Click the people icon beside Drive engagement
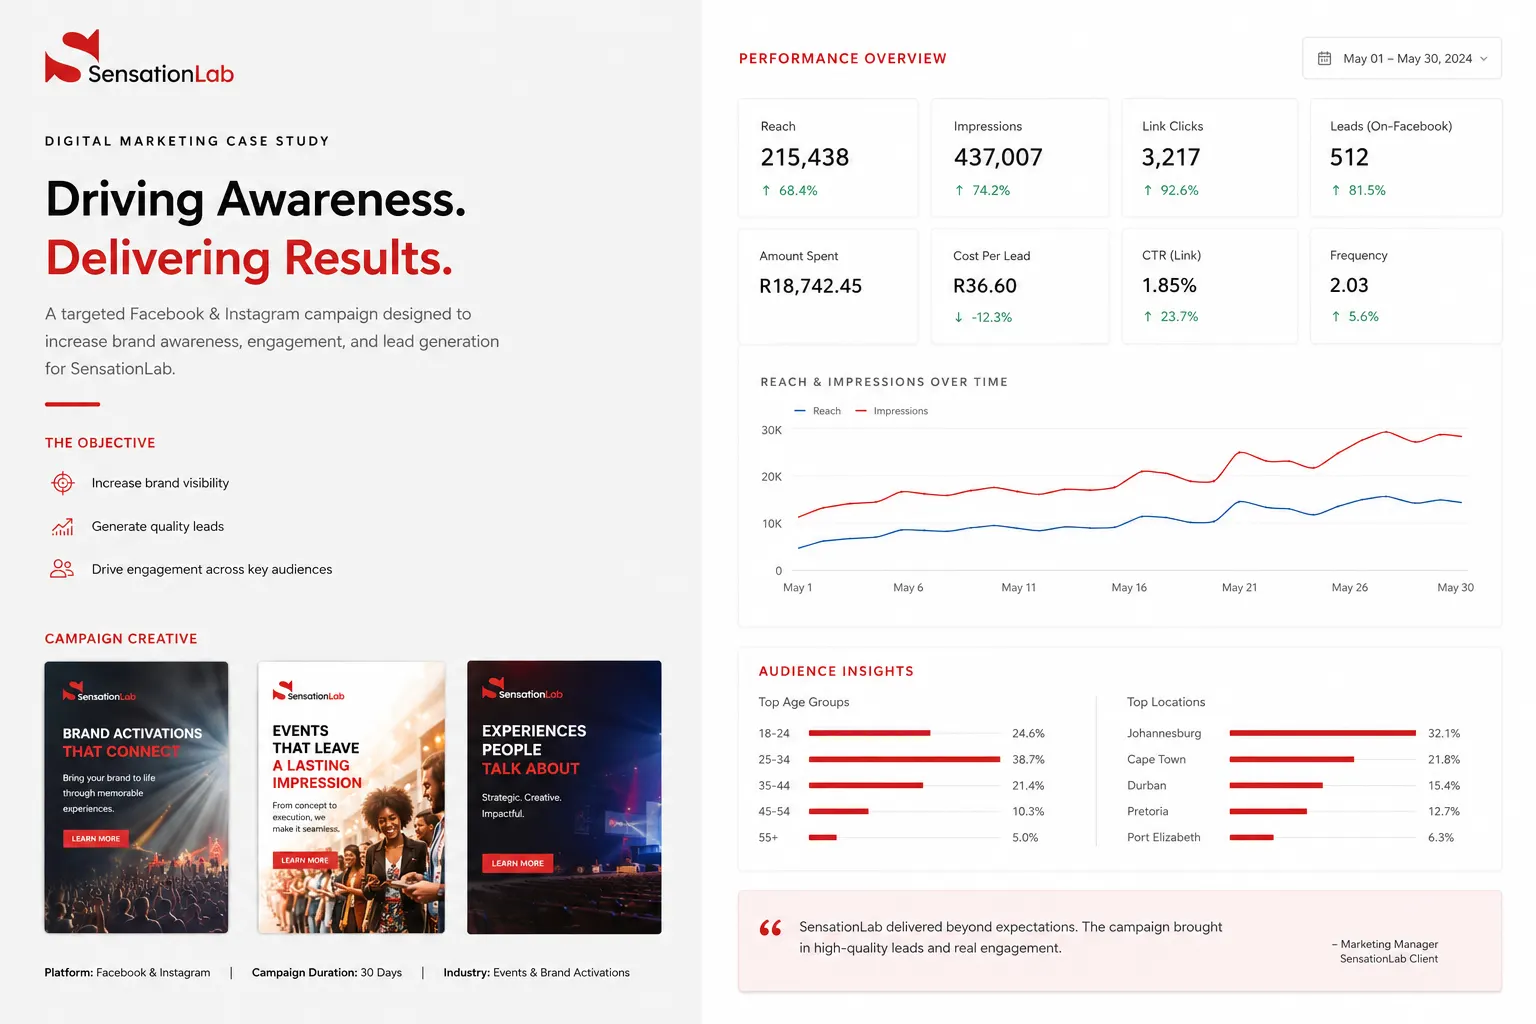Image resolution: width=1536 pixels, height=1024 pixels. click(62, 569)
